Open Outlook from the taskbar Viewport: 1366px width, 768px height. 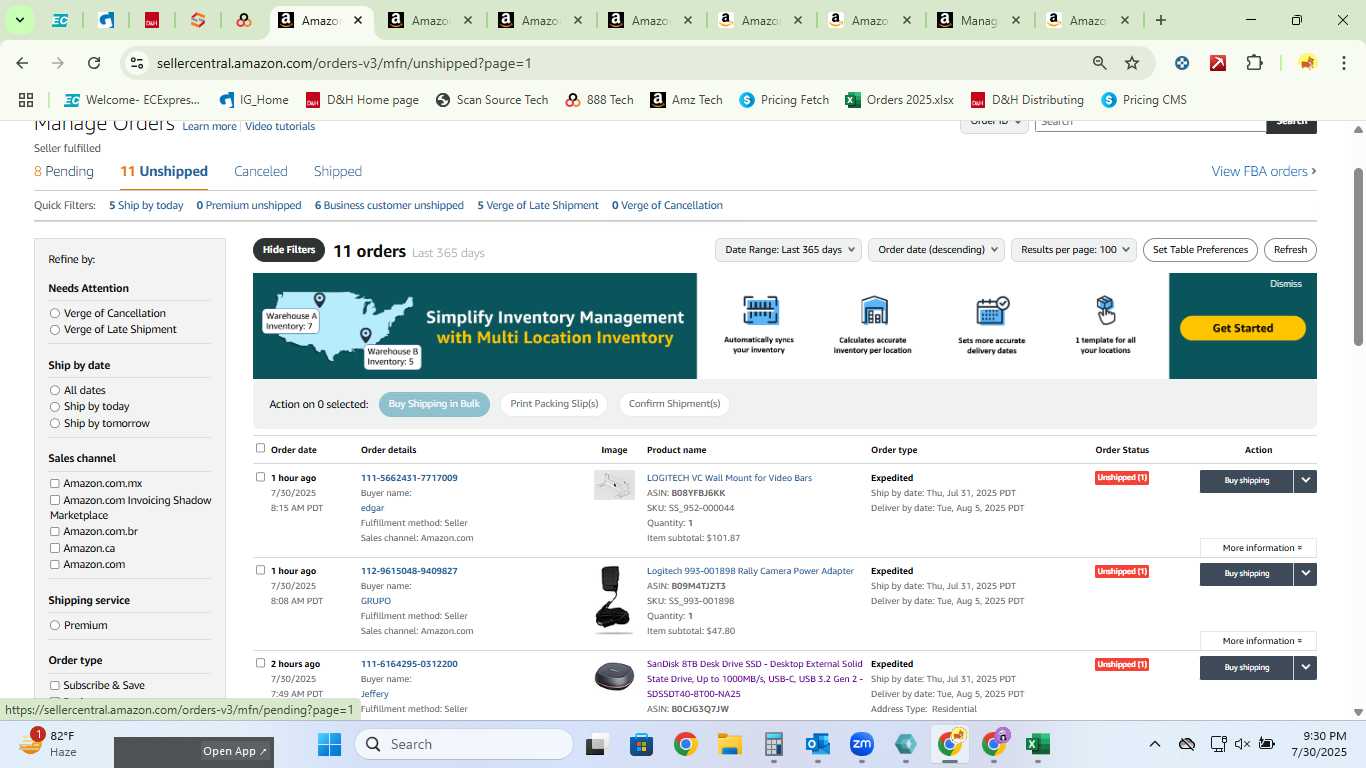click(818, 744)
